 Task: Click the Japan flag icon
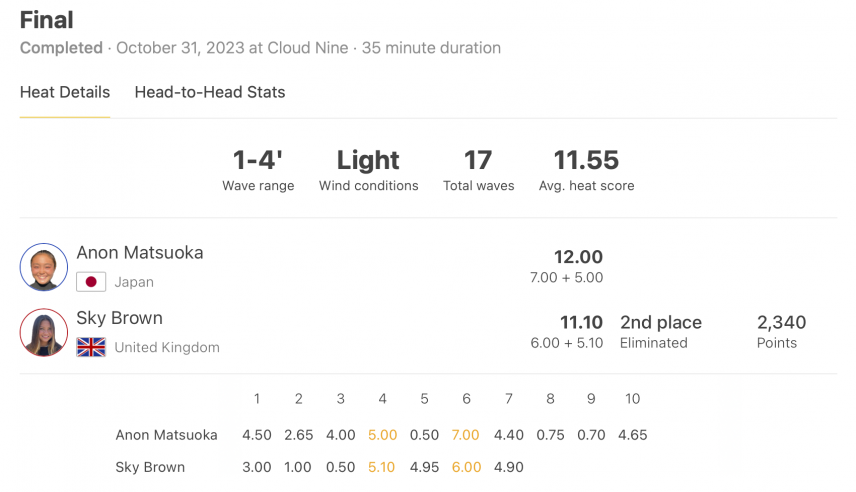click(91, 282)
